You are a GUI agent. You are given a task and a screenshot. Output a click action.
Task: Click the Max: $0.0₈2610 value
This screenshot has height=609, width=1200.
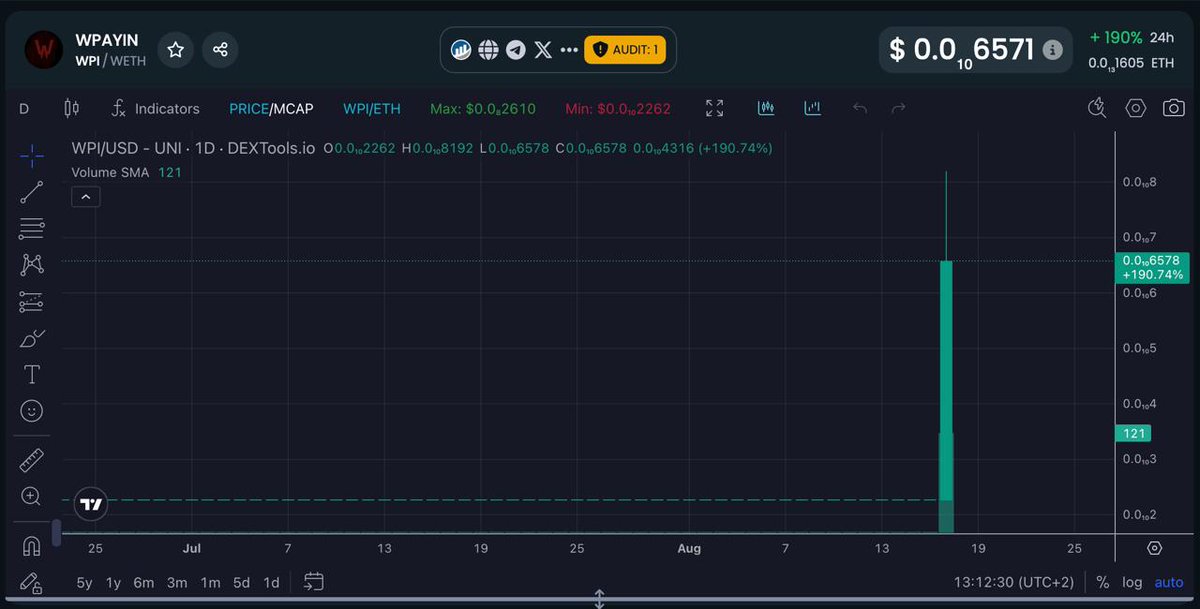point(483,108)
